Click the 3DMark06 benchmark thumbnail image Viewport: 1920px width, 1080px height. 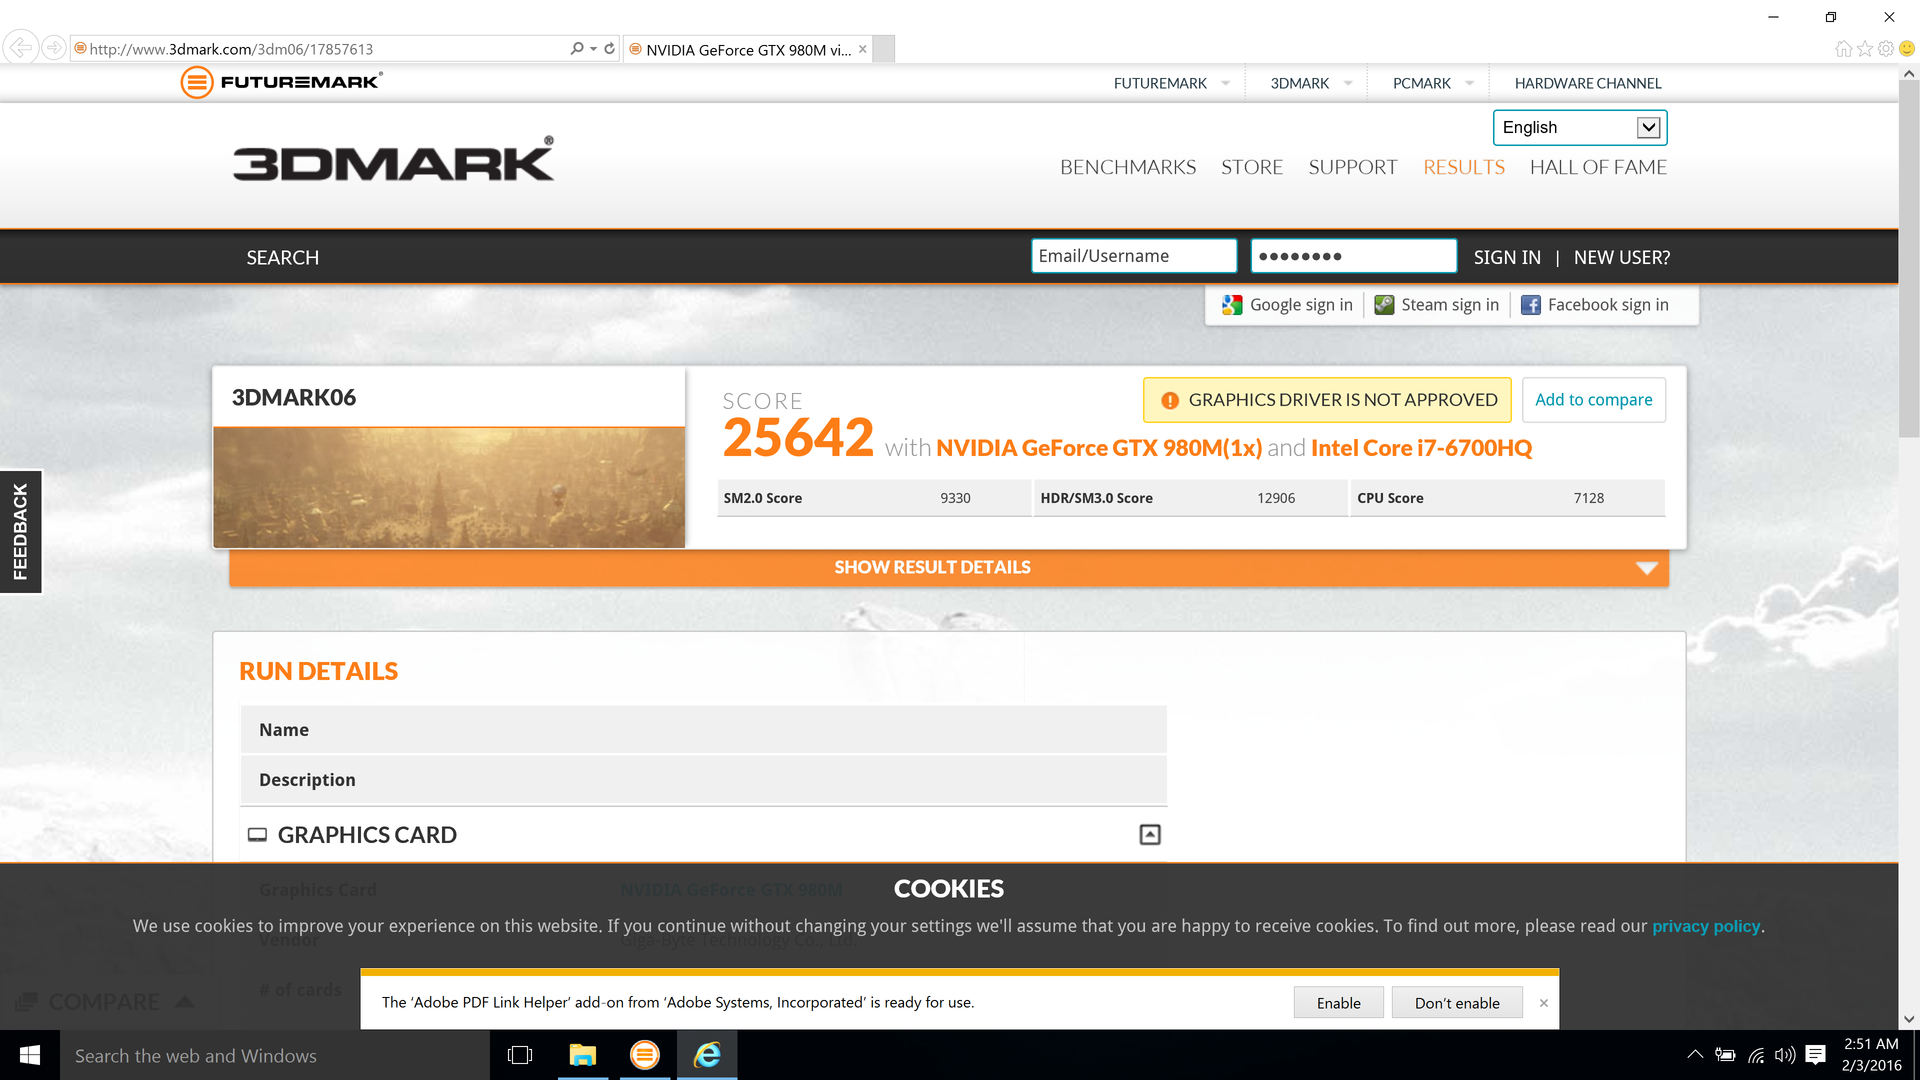[449, 487]
